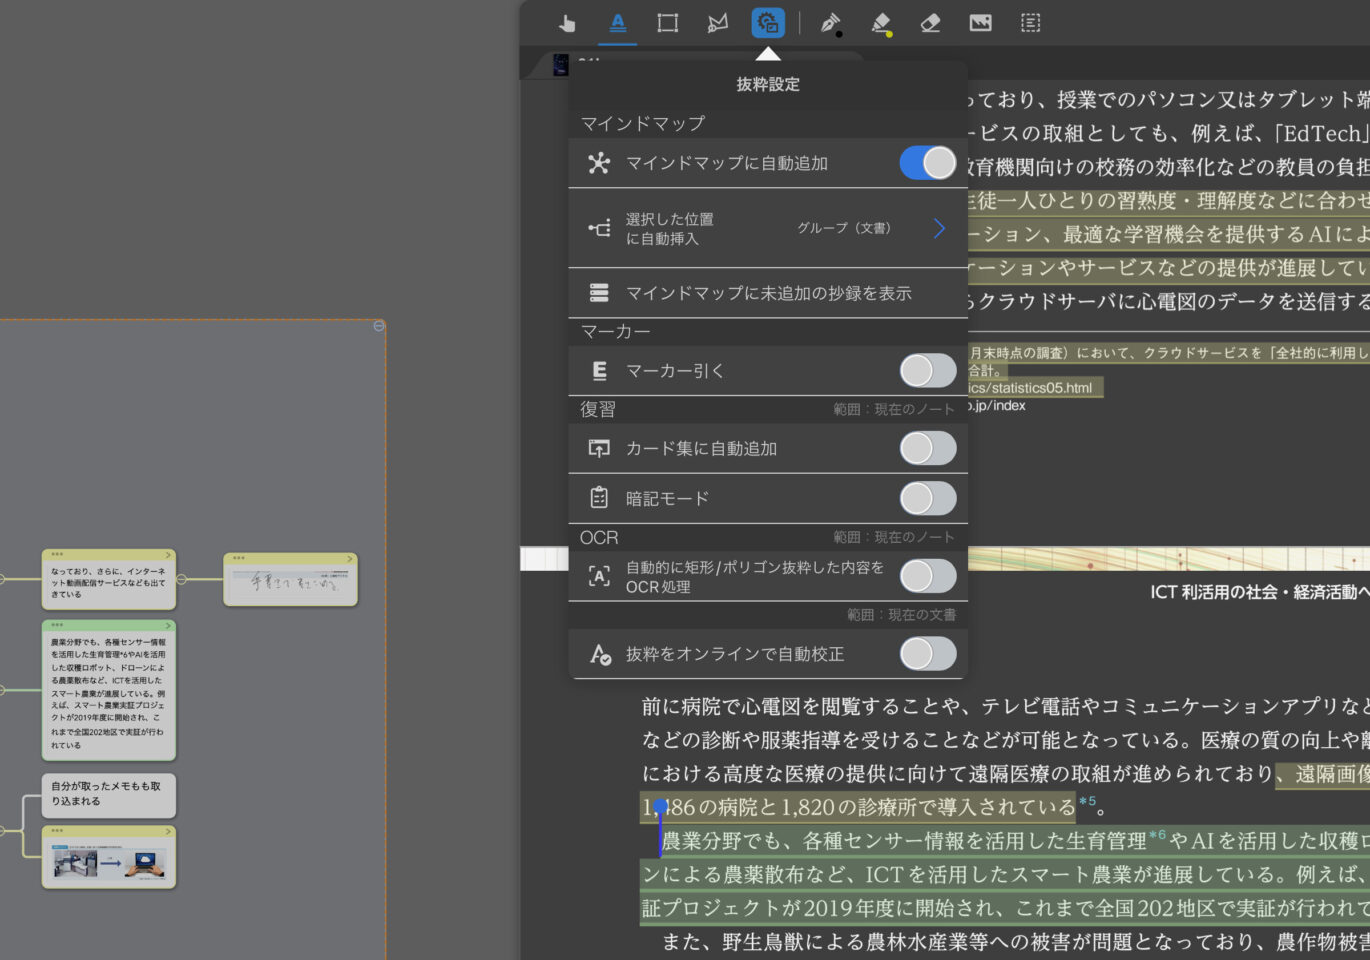Screen dimensions: 1370x960
Task: Select the hand pan tool
Action: point(568,23)
